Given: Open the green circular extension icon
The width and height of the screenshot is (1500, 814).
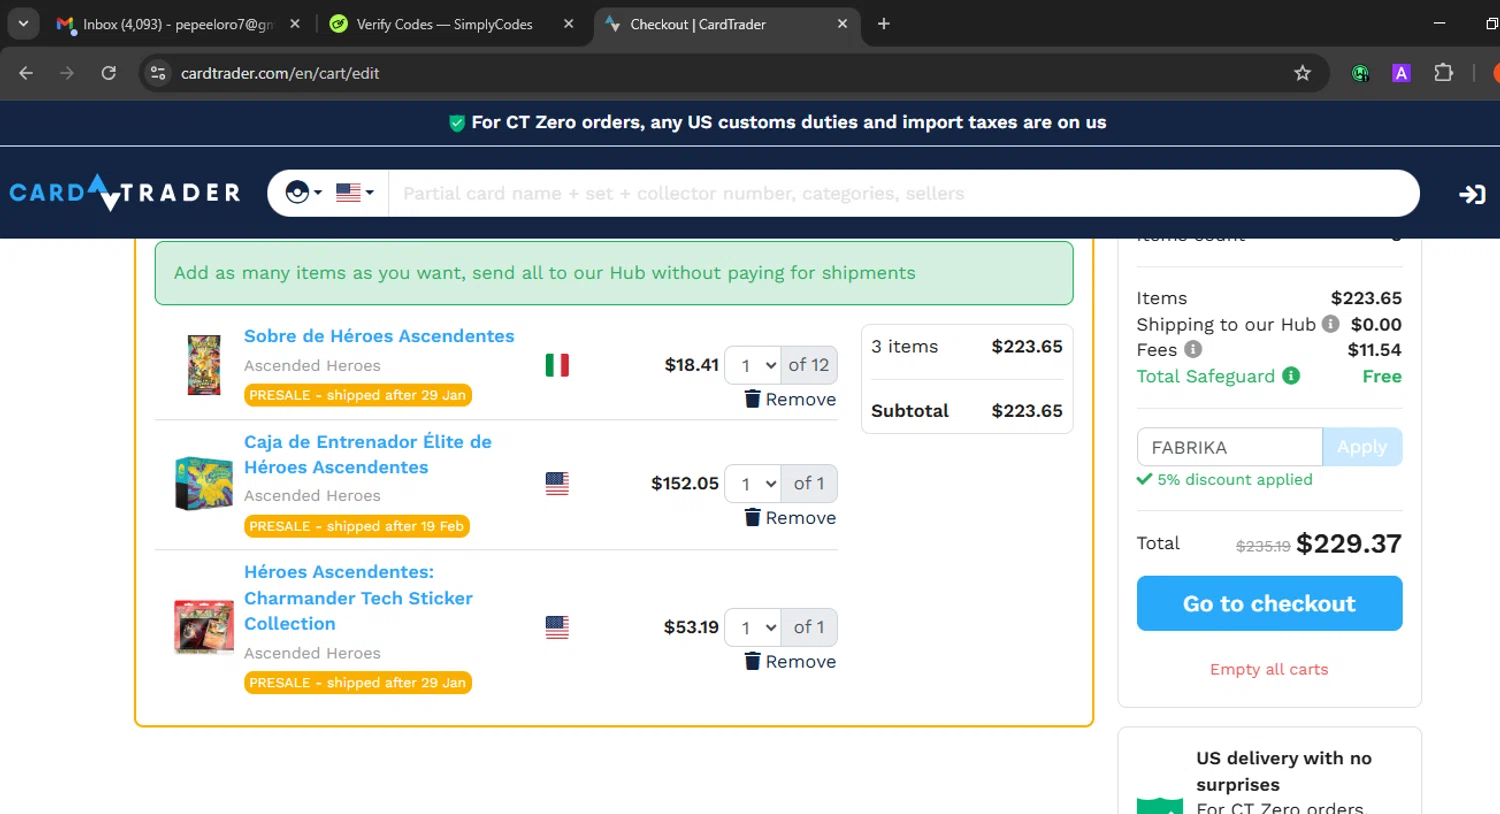Looking at the screenshot, I should coord(1360,73).
